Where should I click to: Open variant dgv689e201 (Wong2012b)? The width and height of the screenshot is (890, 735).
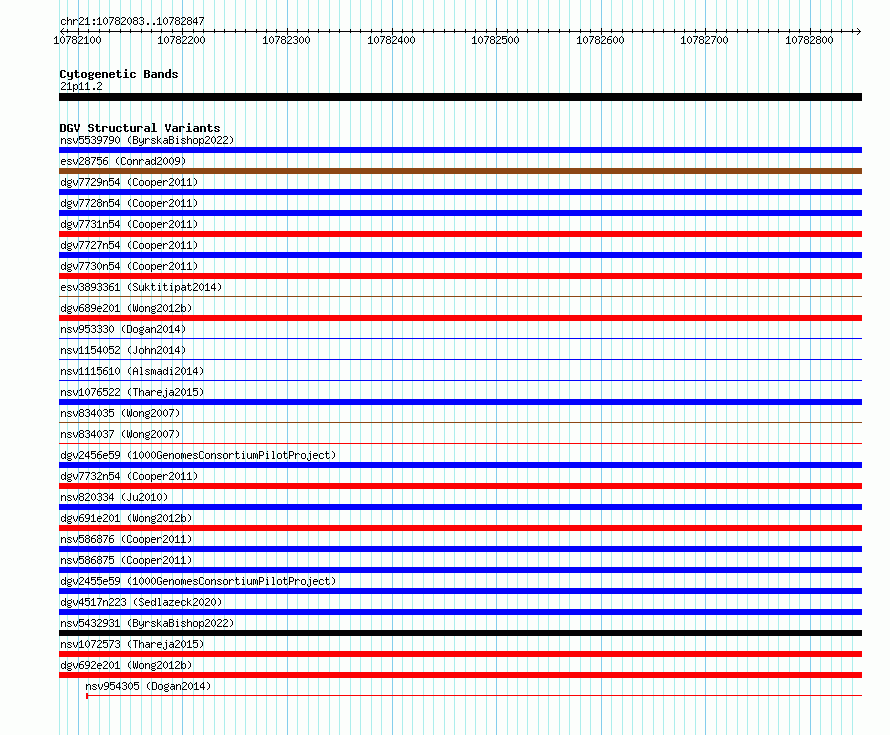126,308
